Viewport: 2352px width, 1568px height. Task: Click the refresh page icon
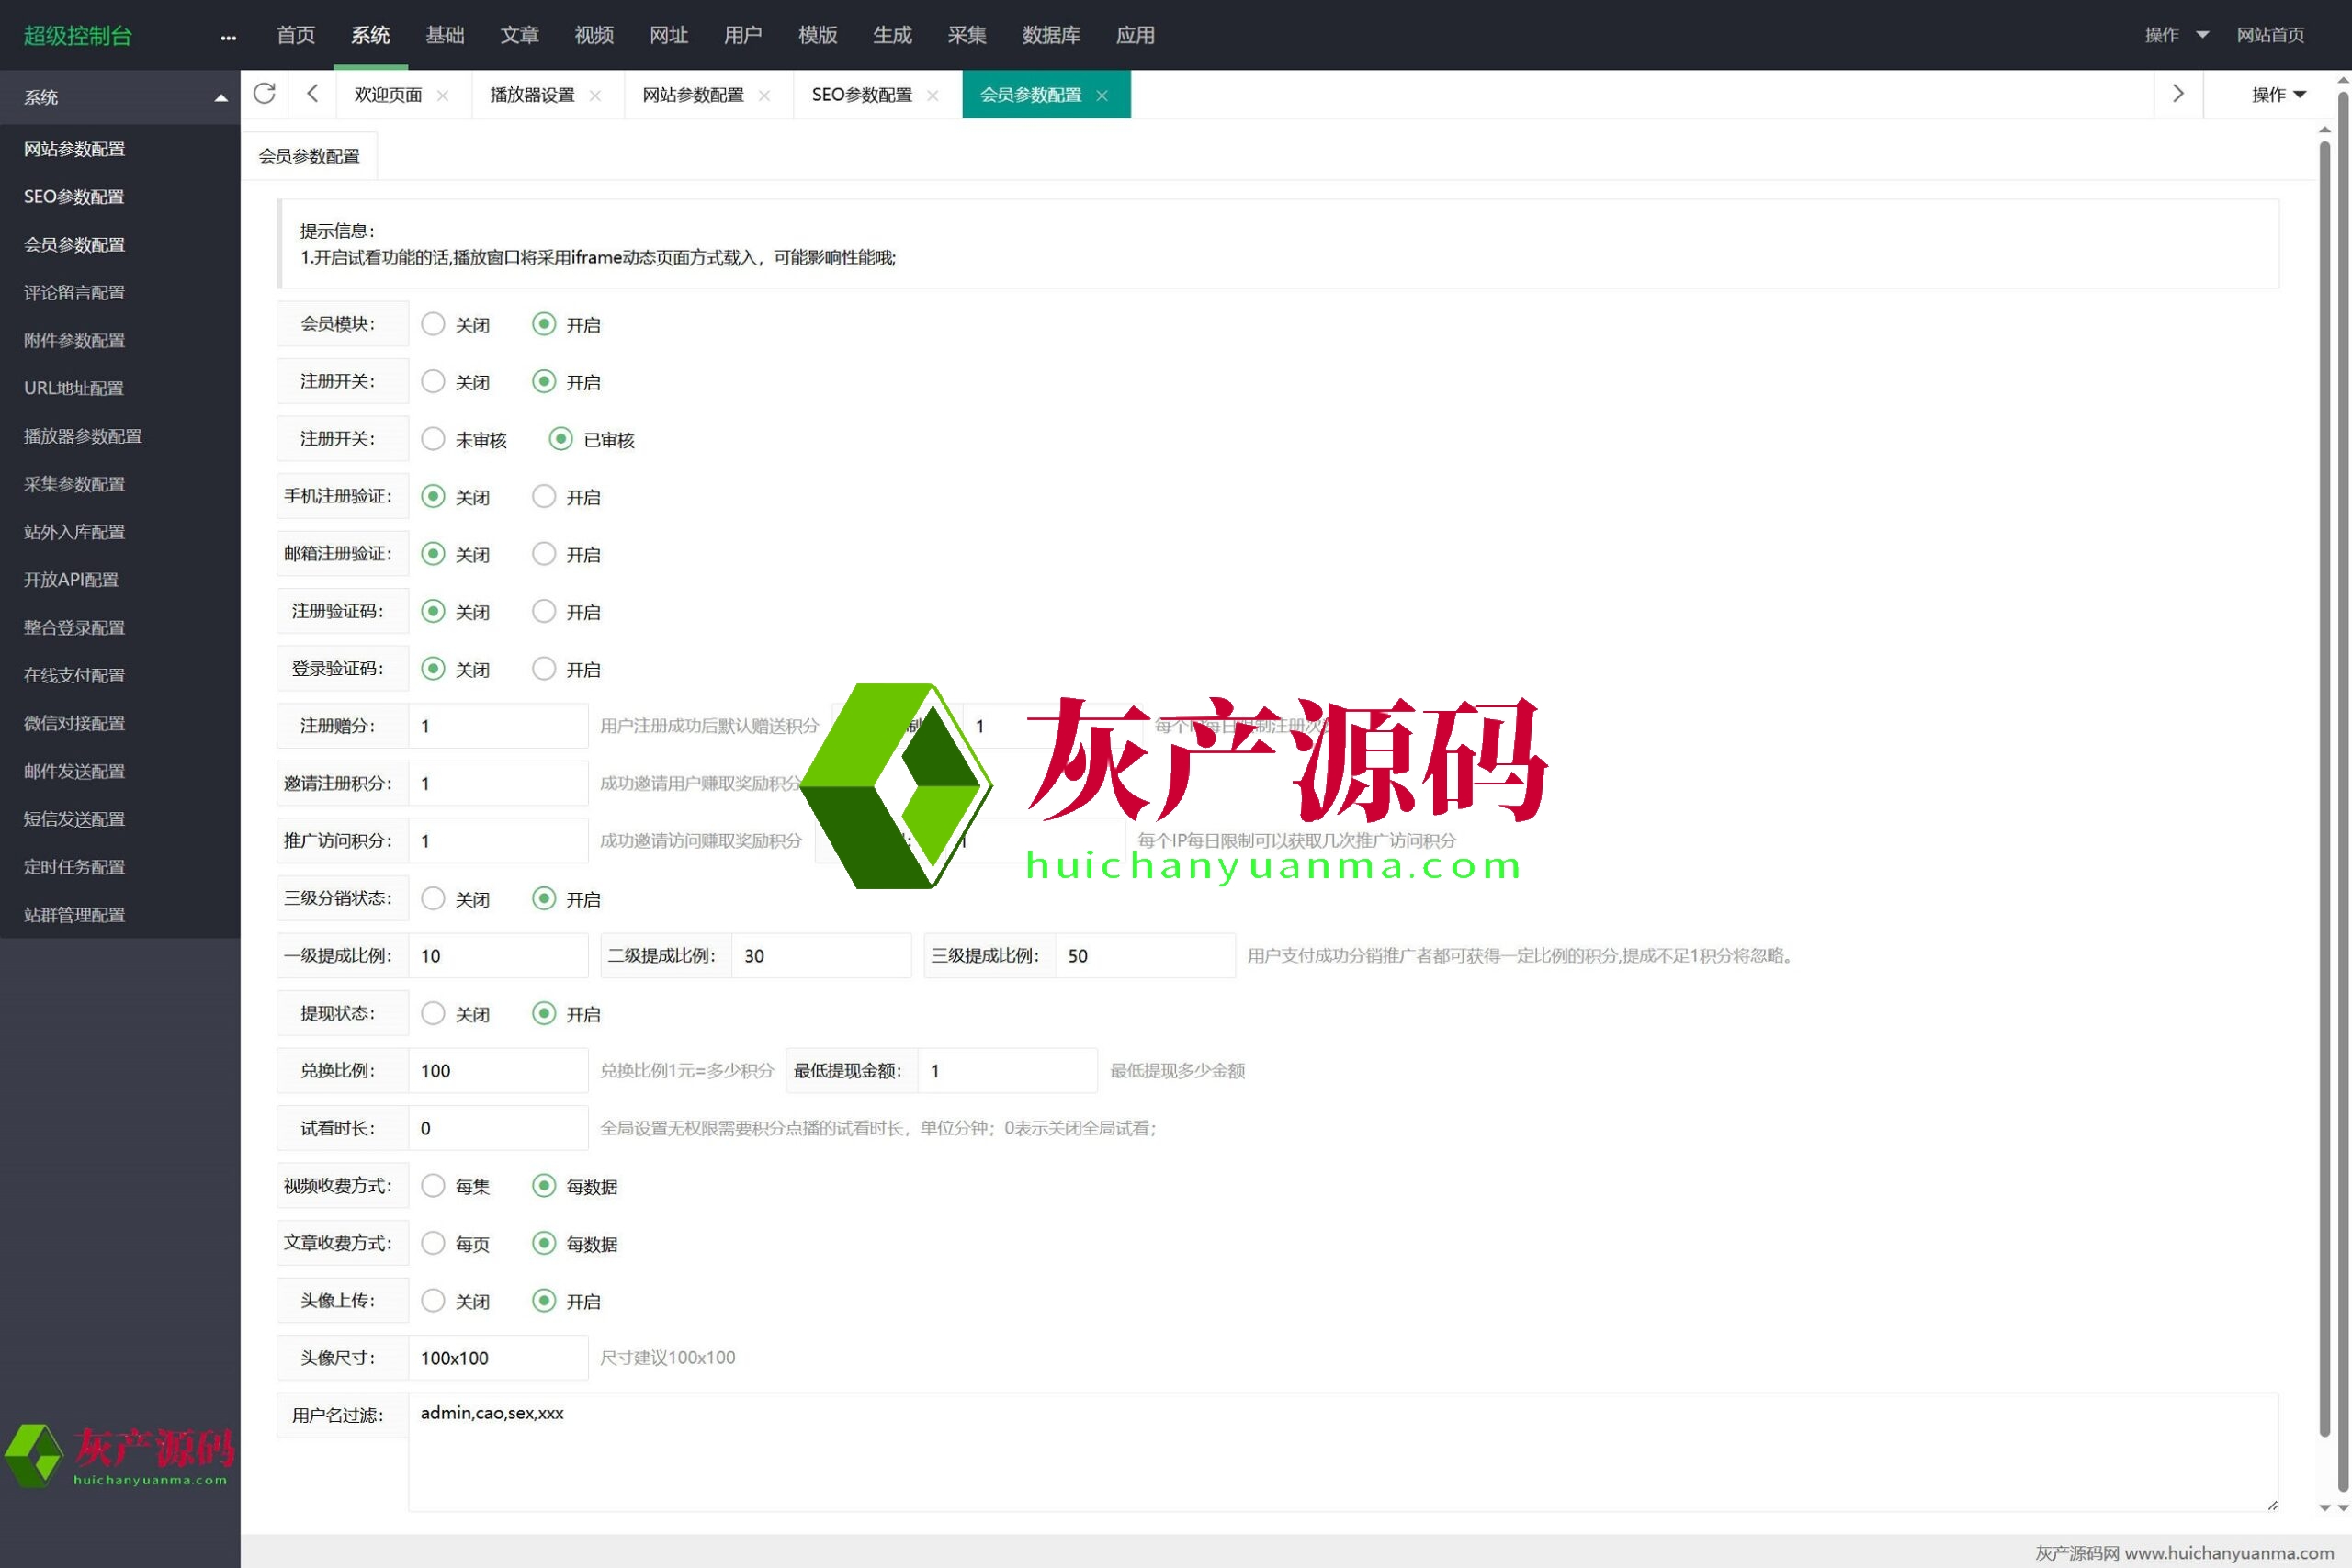click(264, 94)
